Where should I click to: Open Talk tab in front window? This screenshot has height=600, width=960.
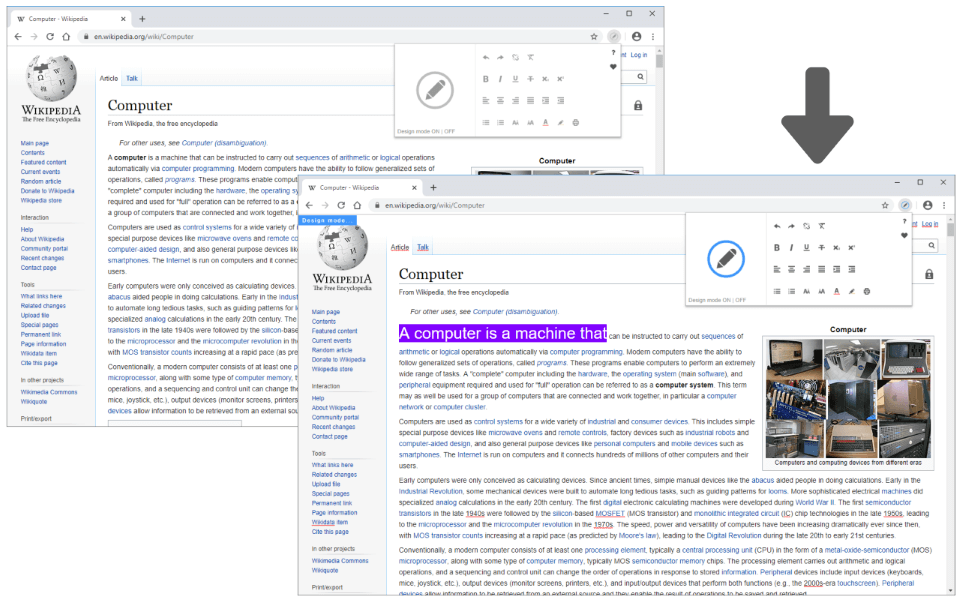point(422,247)
